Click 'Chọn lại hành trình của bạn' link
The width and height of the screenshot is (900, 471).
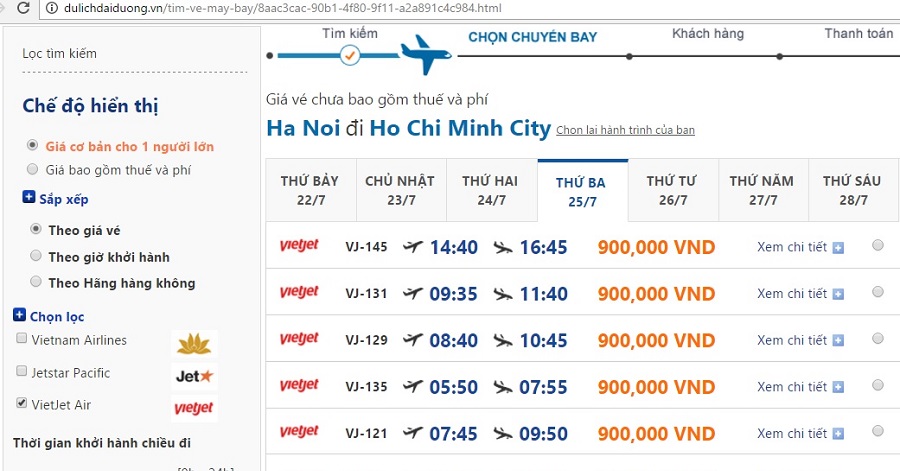(626, 130)
